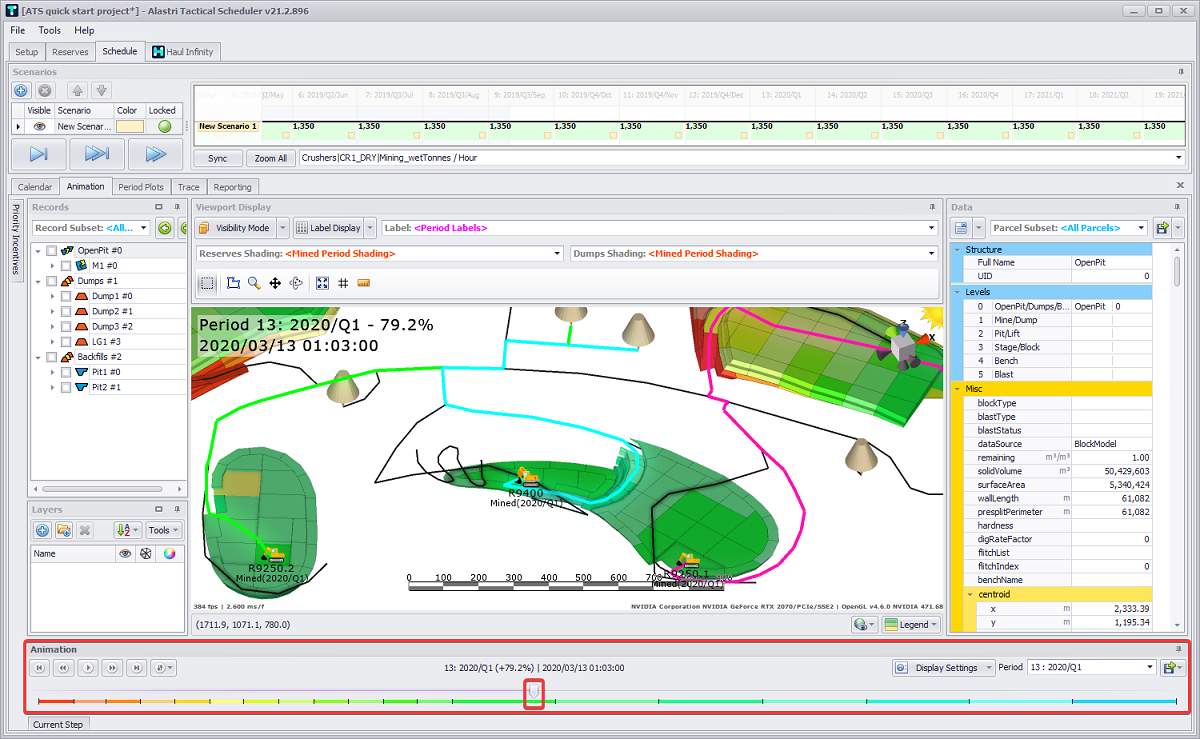Expand the Pit1 #0 tree node
Image resolution: width=1200 pixels, height=739 pixels.
(52, 372)
